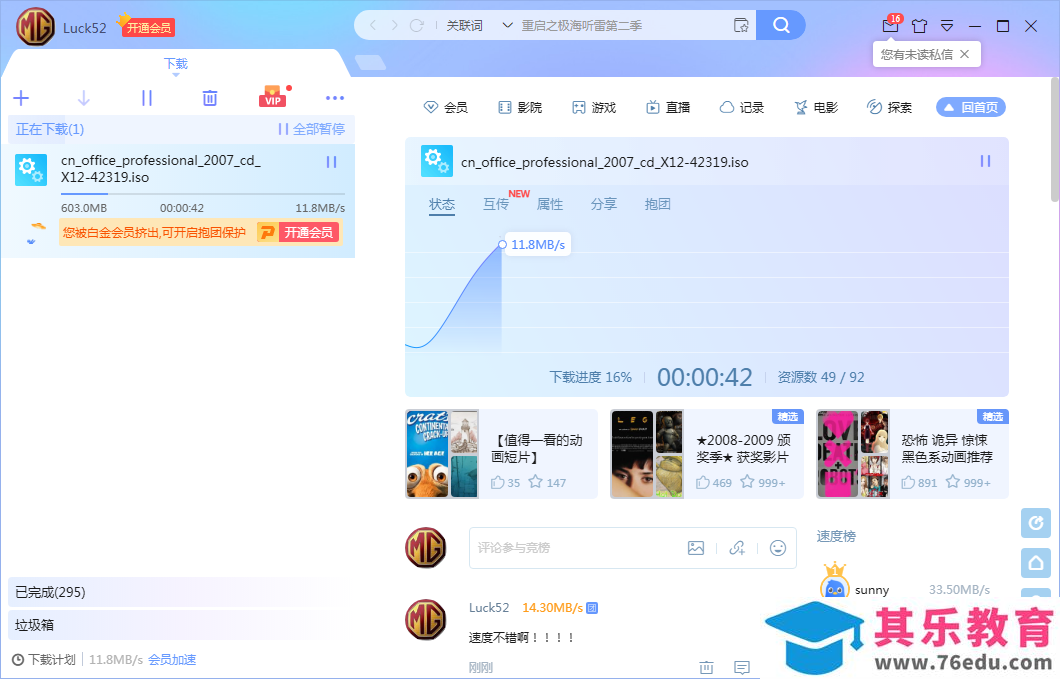The width and height of the screenshot is (1060, 679).
Task: Click the insert image icon in comment box
Action: (696, 548)
